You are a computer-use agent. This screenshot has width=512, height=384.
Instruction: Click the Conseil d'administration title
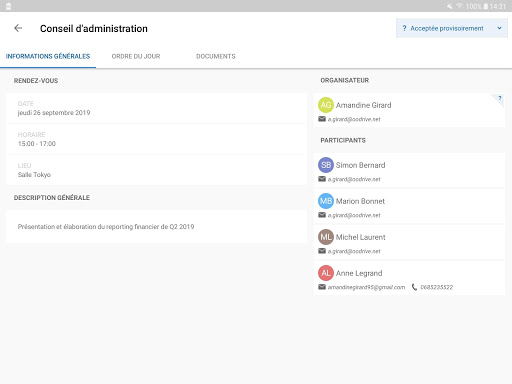[94, 29]
